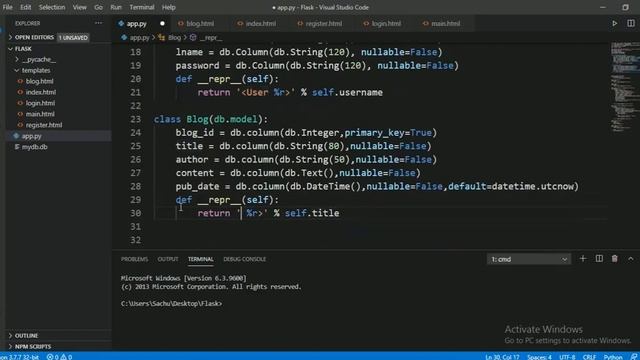Change encoding via UTF-8 status item
This screenshot has width=640, height=360.
pyautogui.click(x=567, y=357)
